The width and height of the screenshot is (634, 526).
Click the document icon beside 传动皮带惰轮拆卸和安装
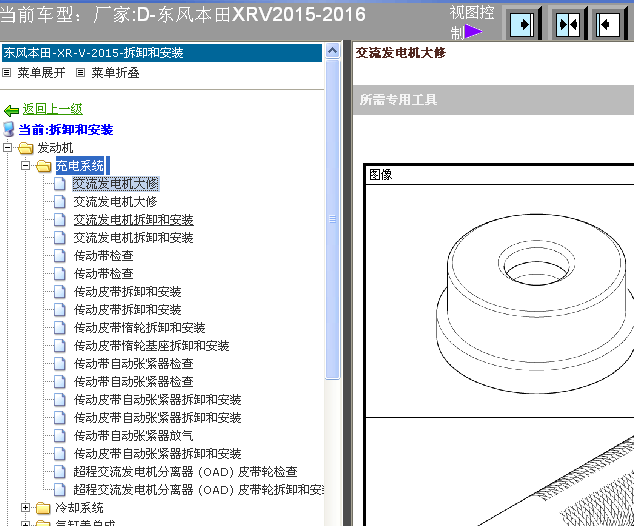point(59,327)
